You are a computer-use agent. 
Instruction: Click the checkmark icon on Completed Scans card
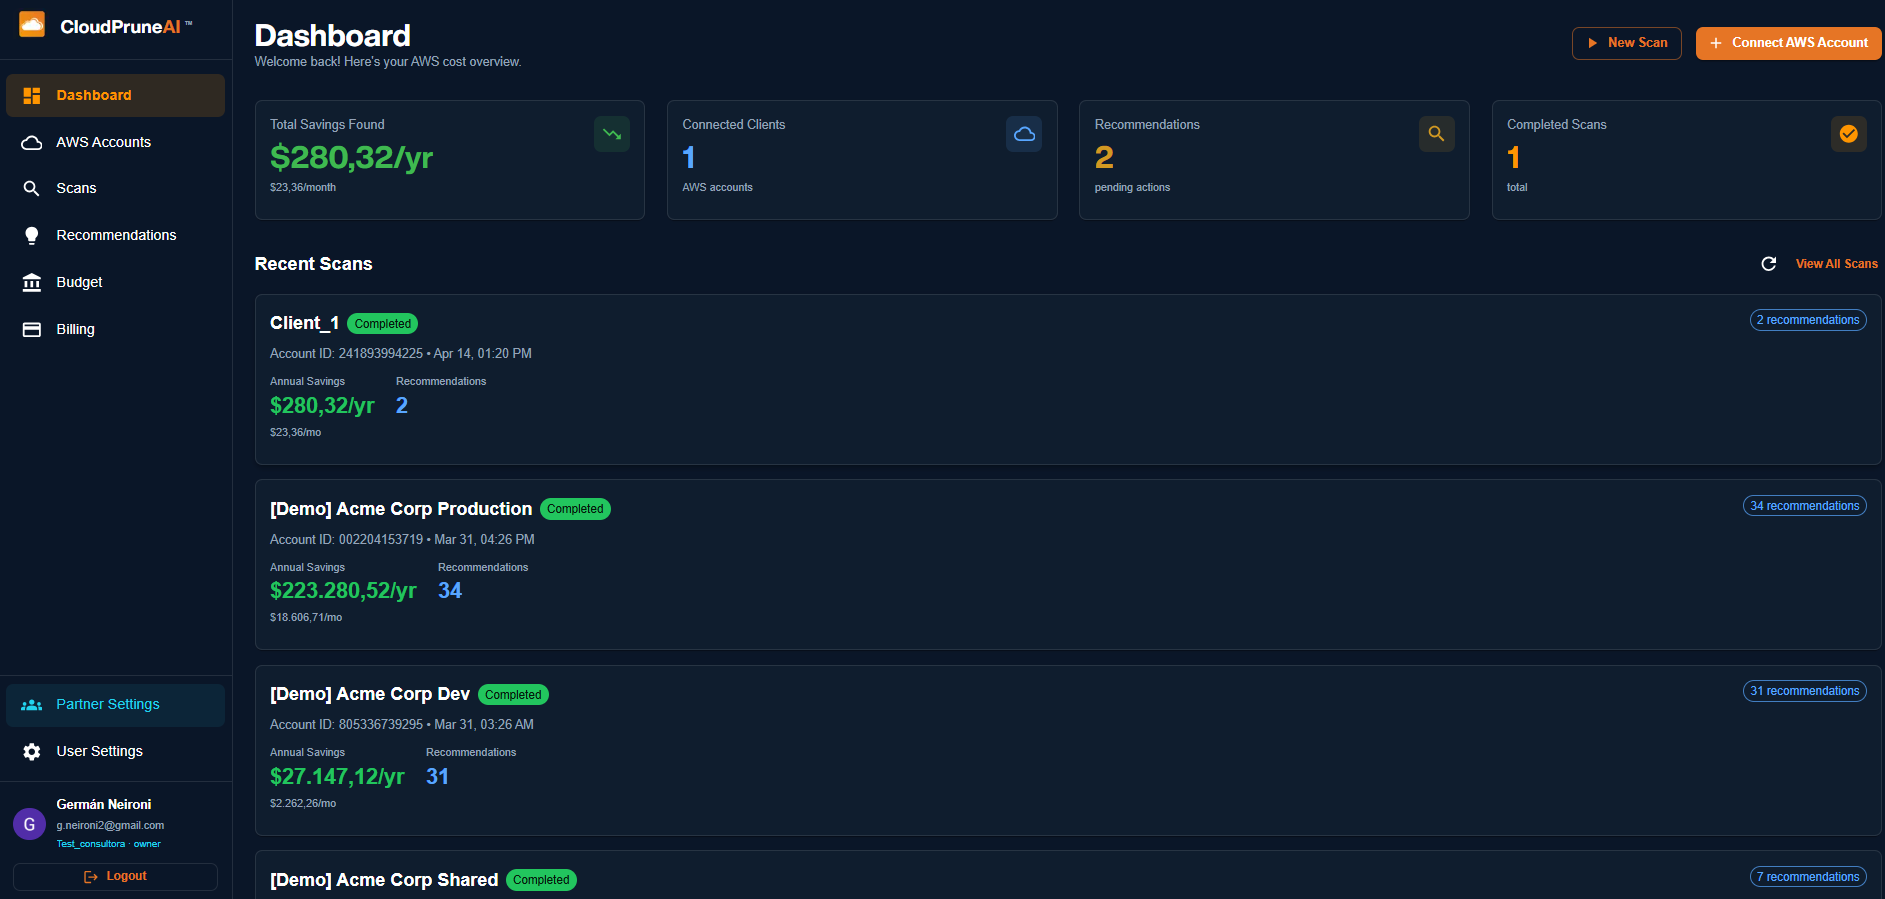[1849, 134]
